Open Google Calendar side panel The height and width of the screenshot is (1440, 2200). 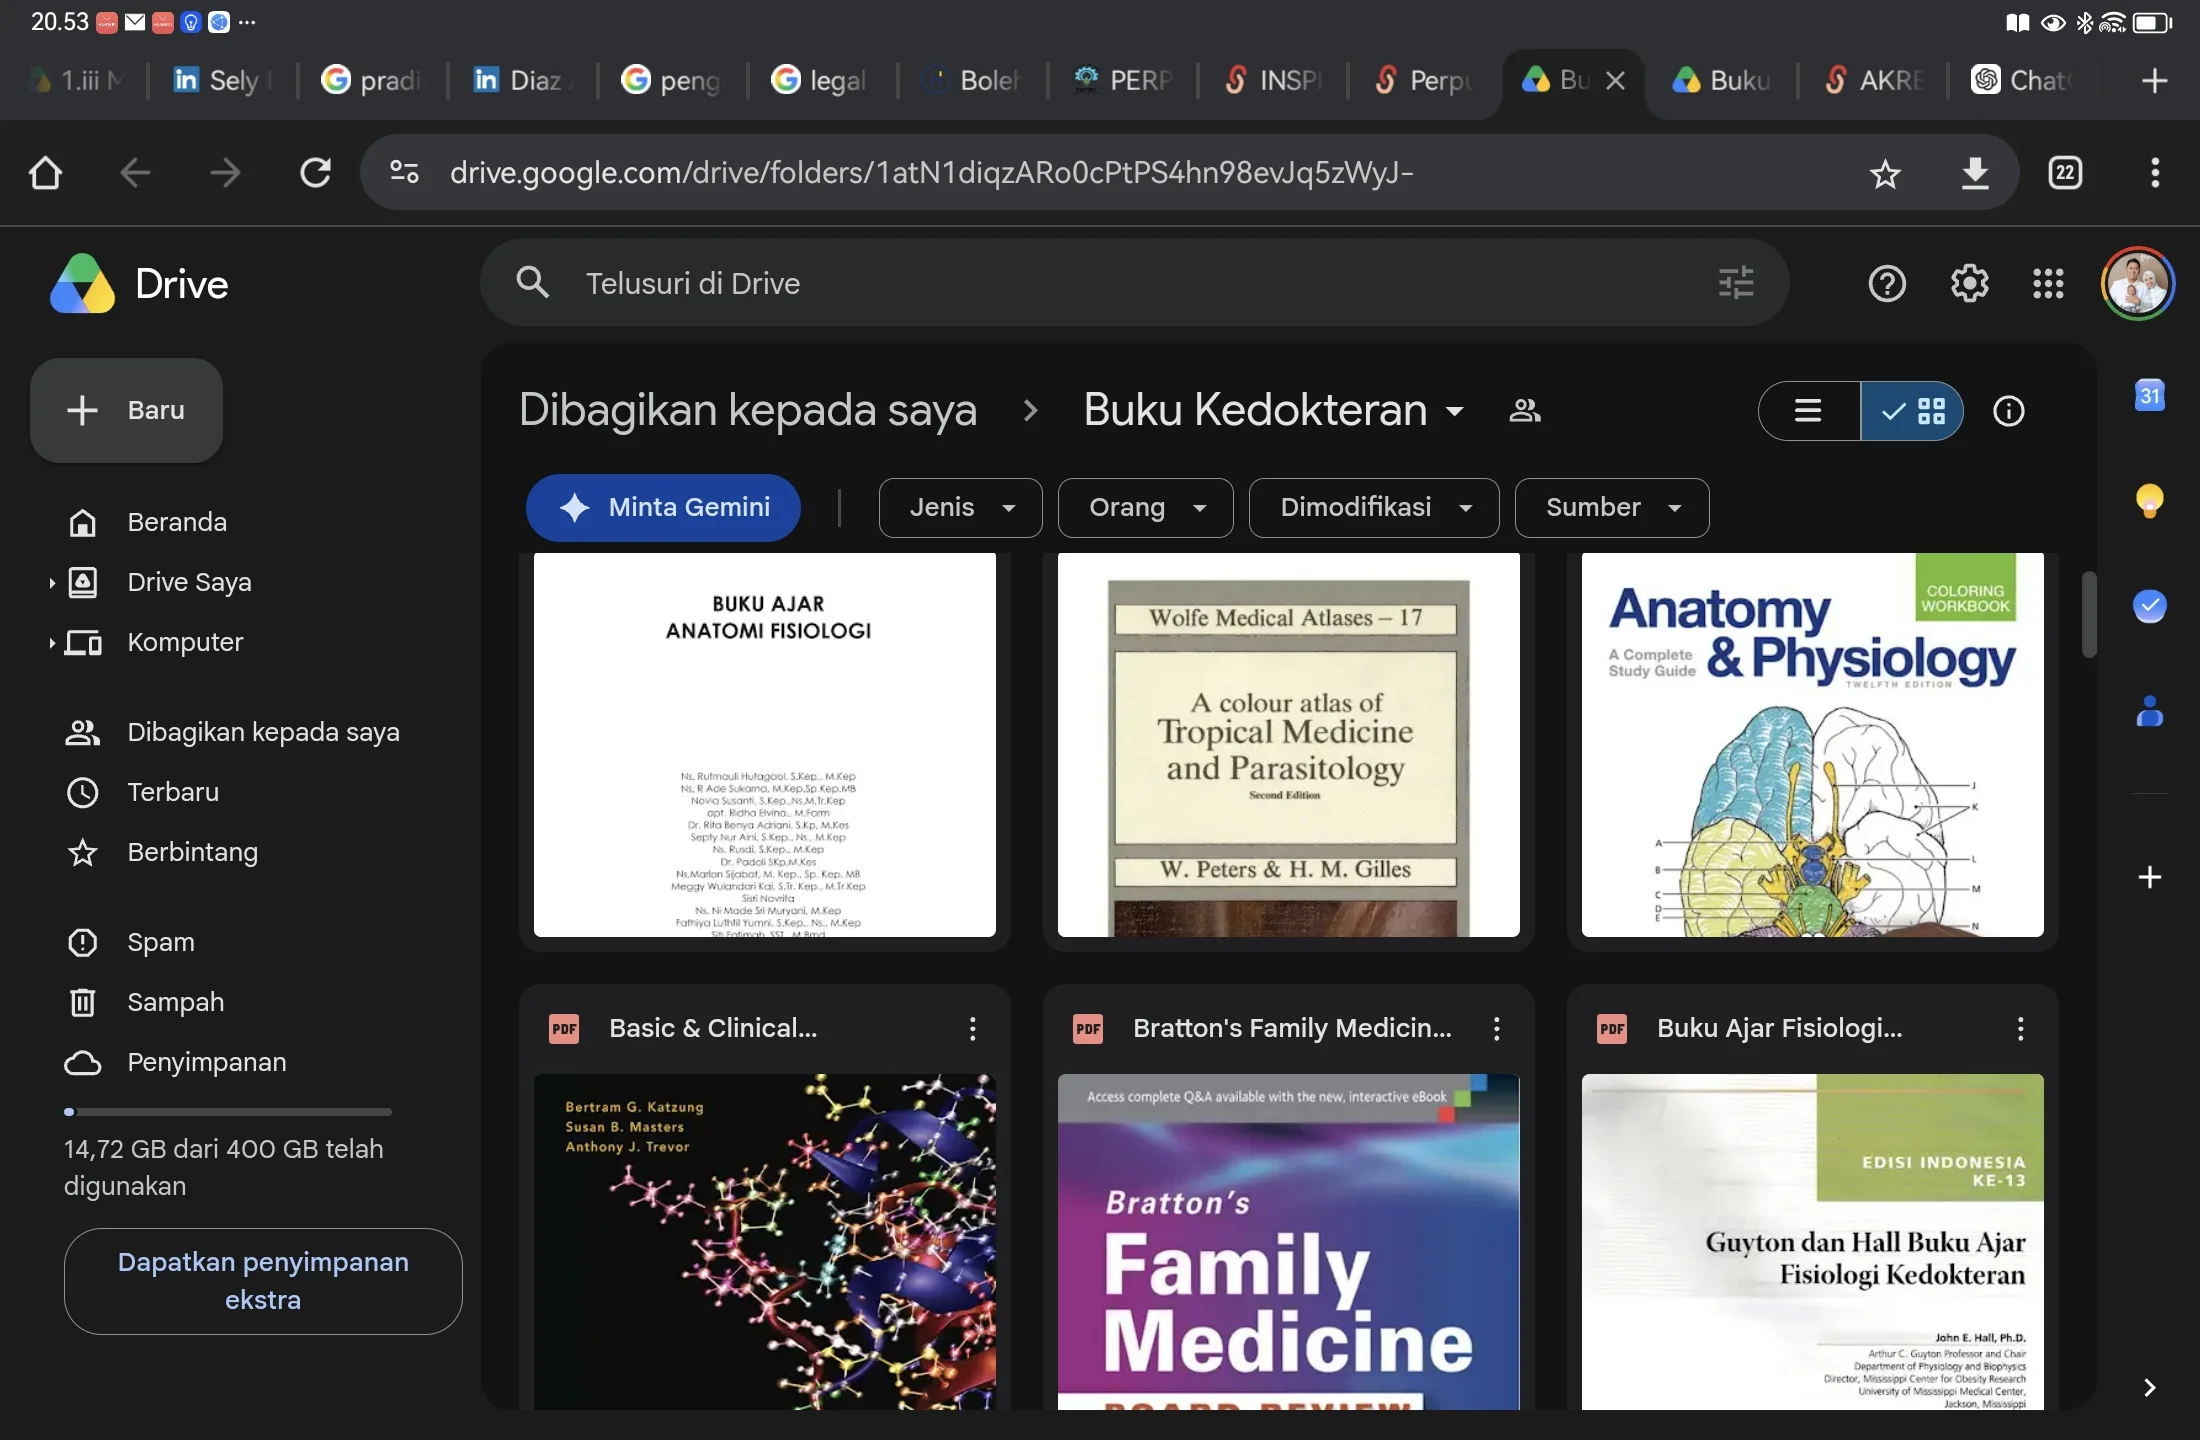click(2149, 396)
